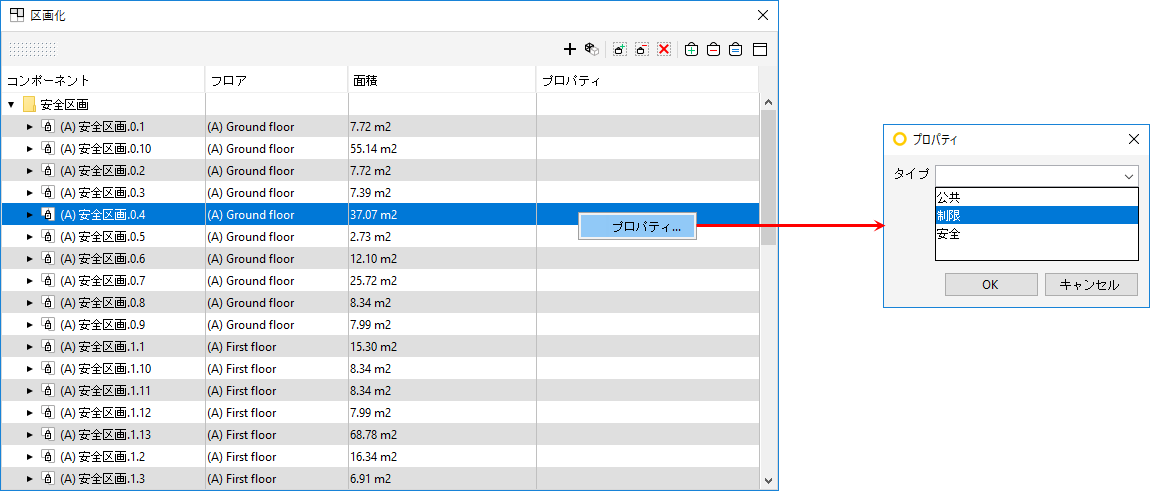Click remove-from-selection icon with red minus

click(x=642, y=49)
